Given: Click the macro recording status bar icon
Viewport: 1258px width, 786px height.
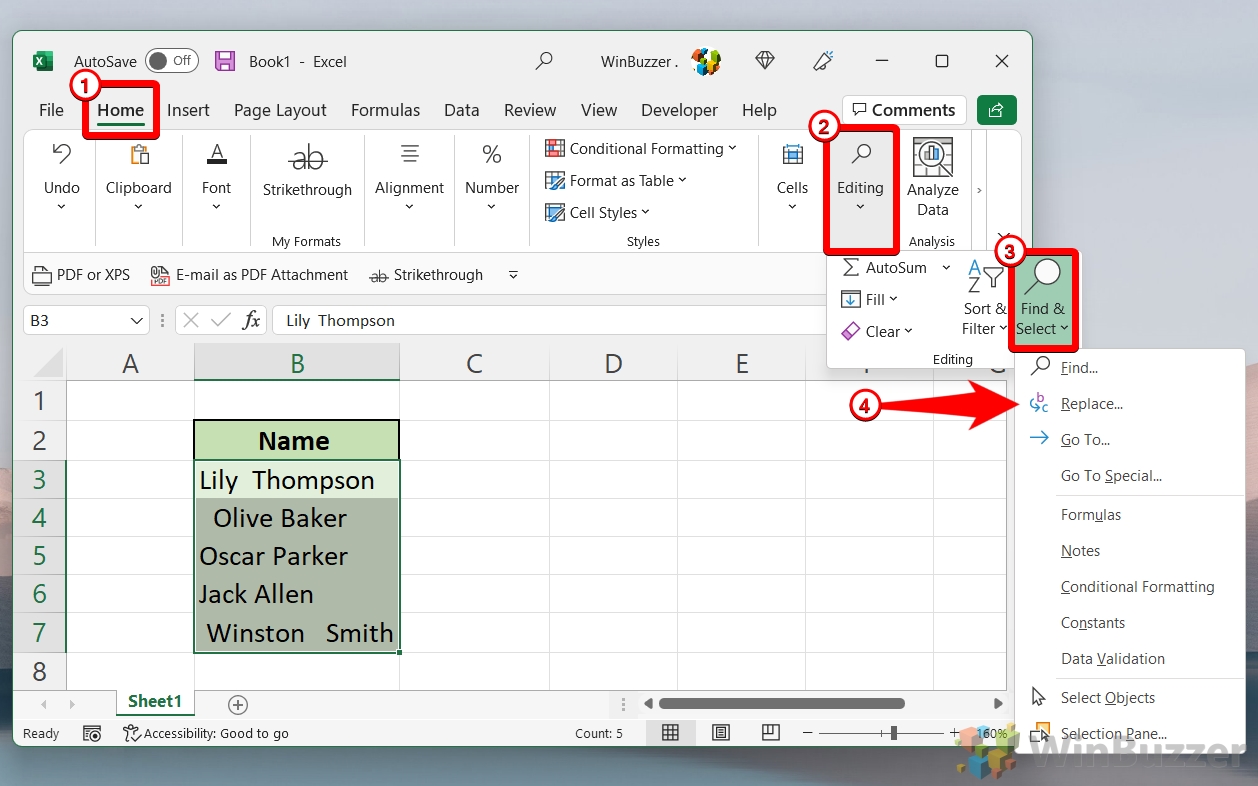Looking at the screenshot, I should [x=92, y=734].
